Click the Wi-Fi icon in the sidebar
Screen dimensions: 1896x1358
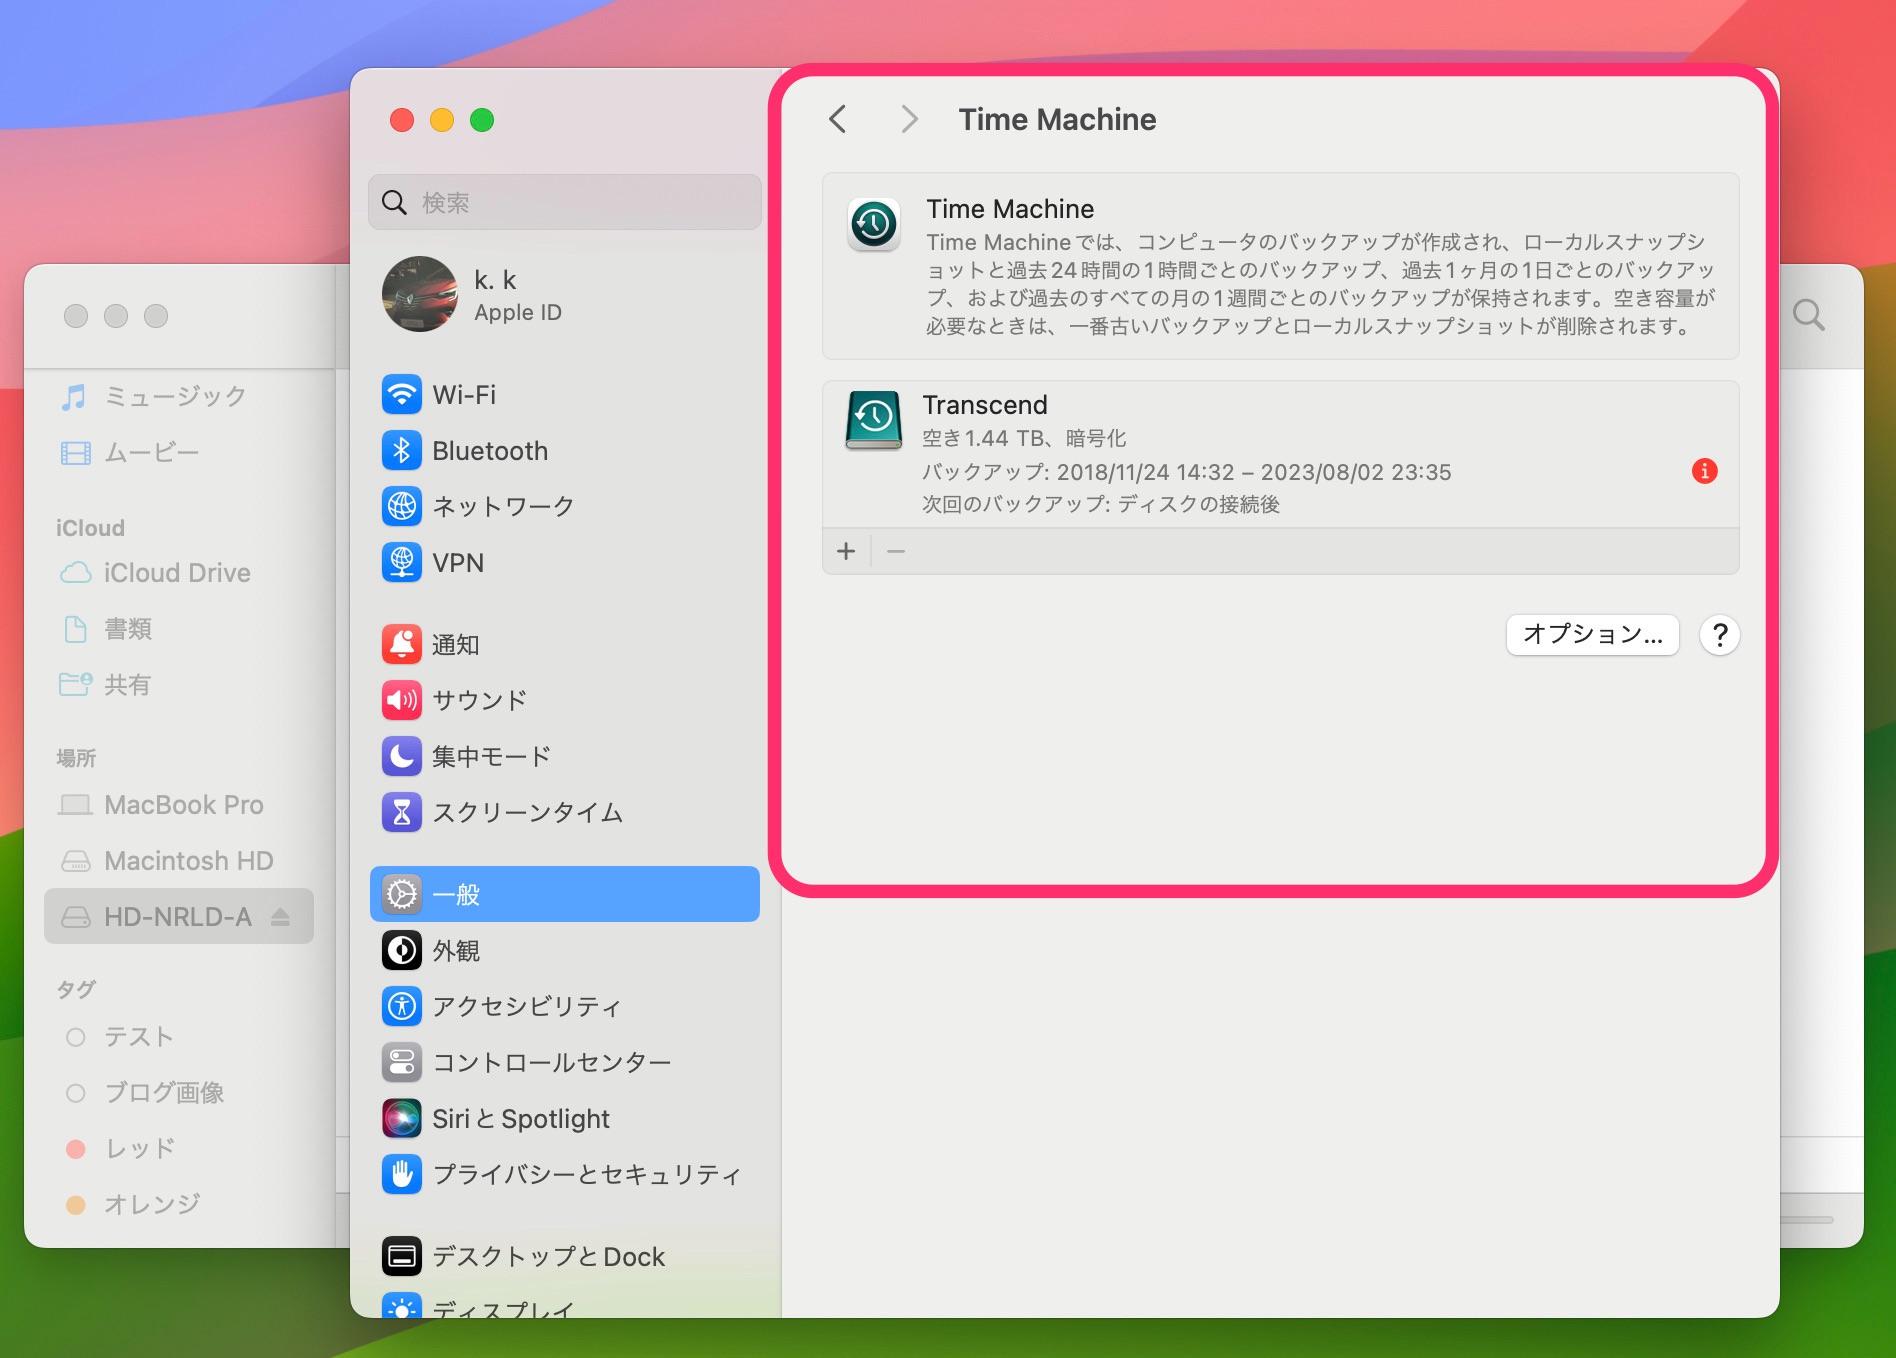[401, 395]
